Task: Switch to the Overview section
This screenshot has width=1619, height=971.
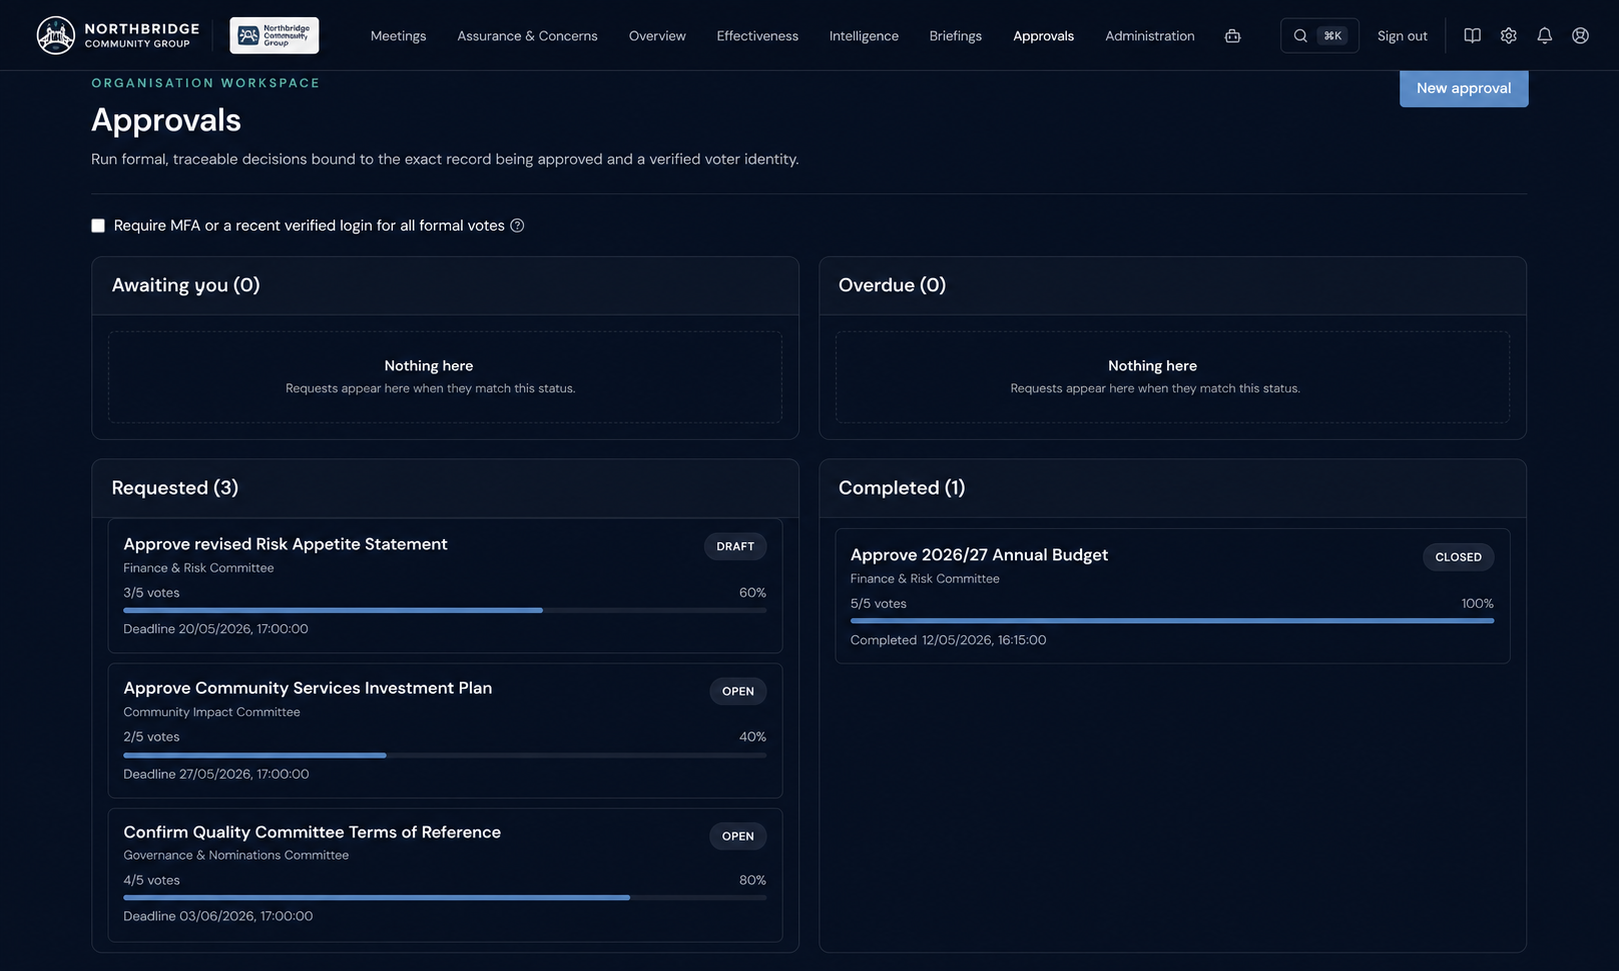Action: 657,36
